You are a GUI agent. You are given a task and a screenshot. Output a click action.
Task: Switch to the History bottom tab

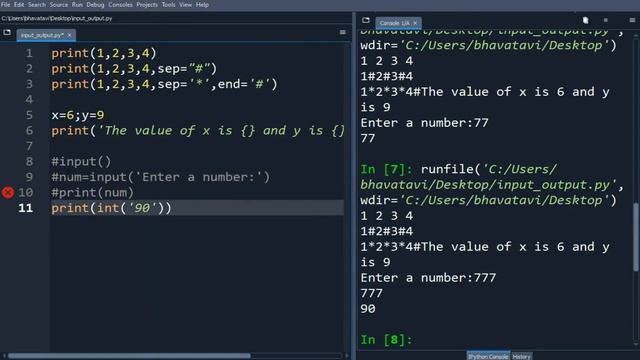[521, 356]
